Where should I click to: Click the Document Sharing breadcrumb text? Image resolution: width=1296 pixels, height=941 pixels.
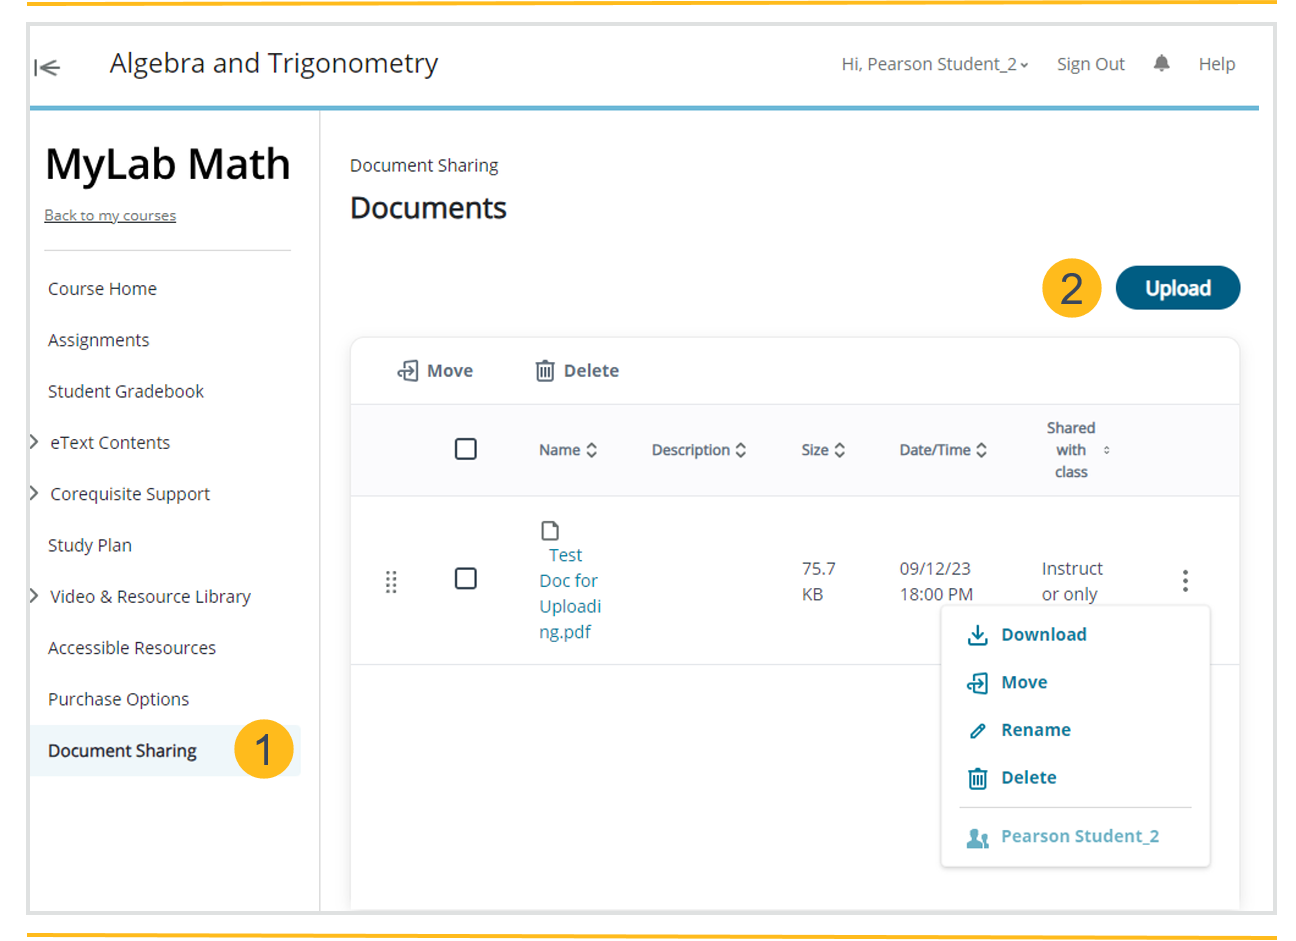coord(424,166)
